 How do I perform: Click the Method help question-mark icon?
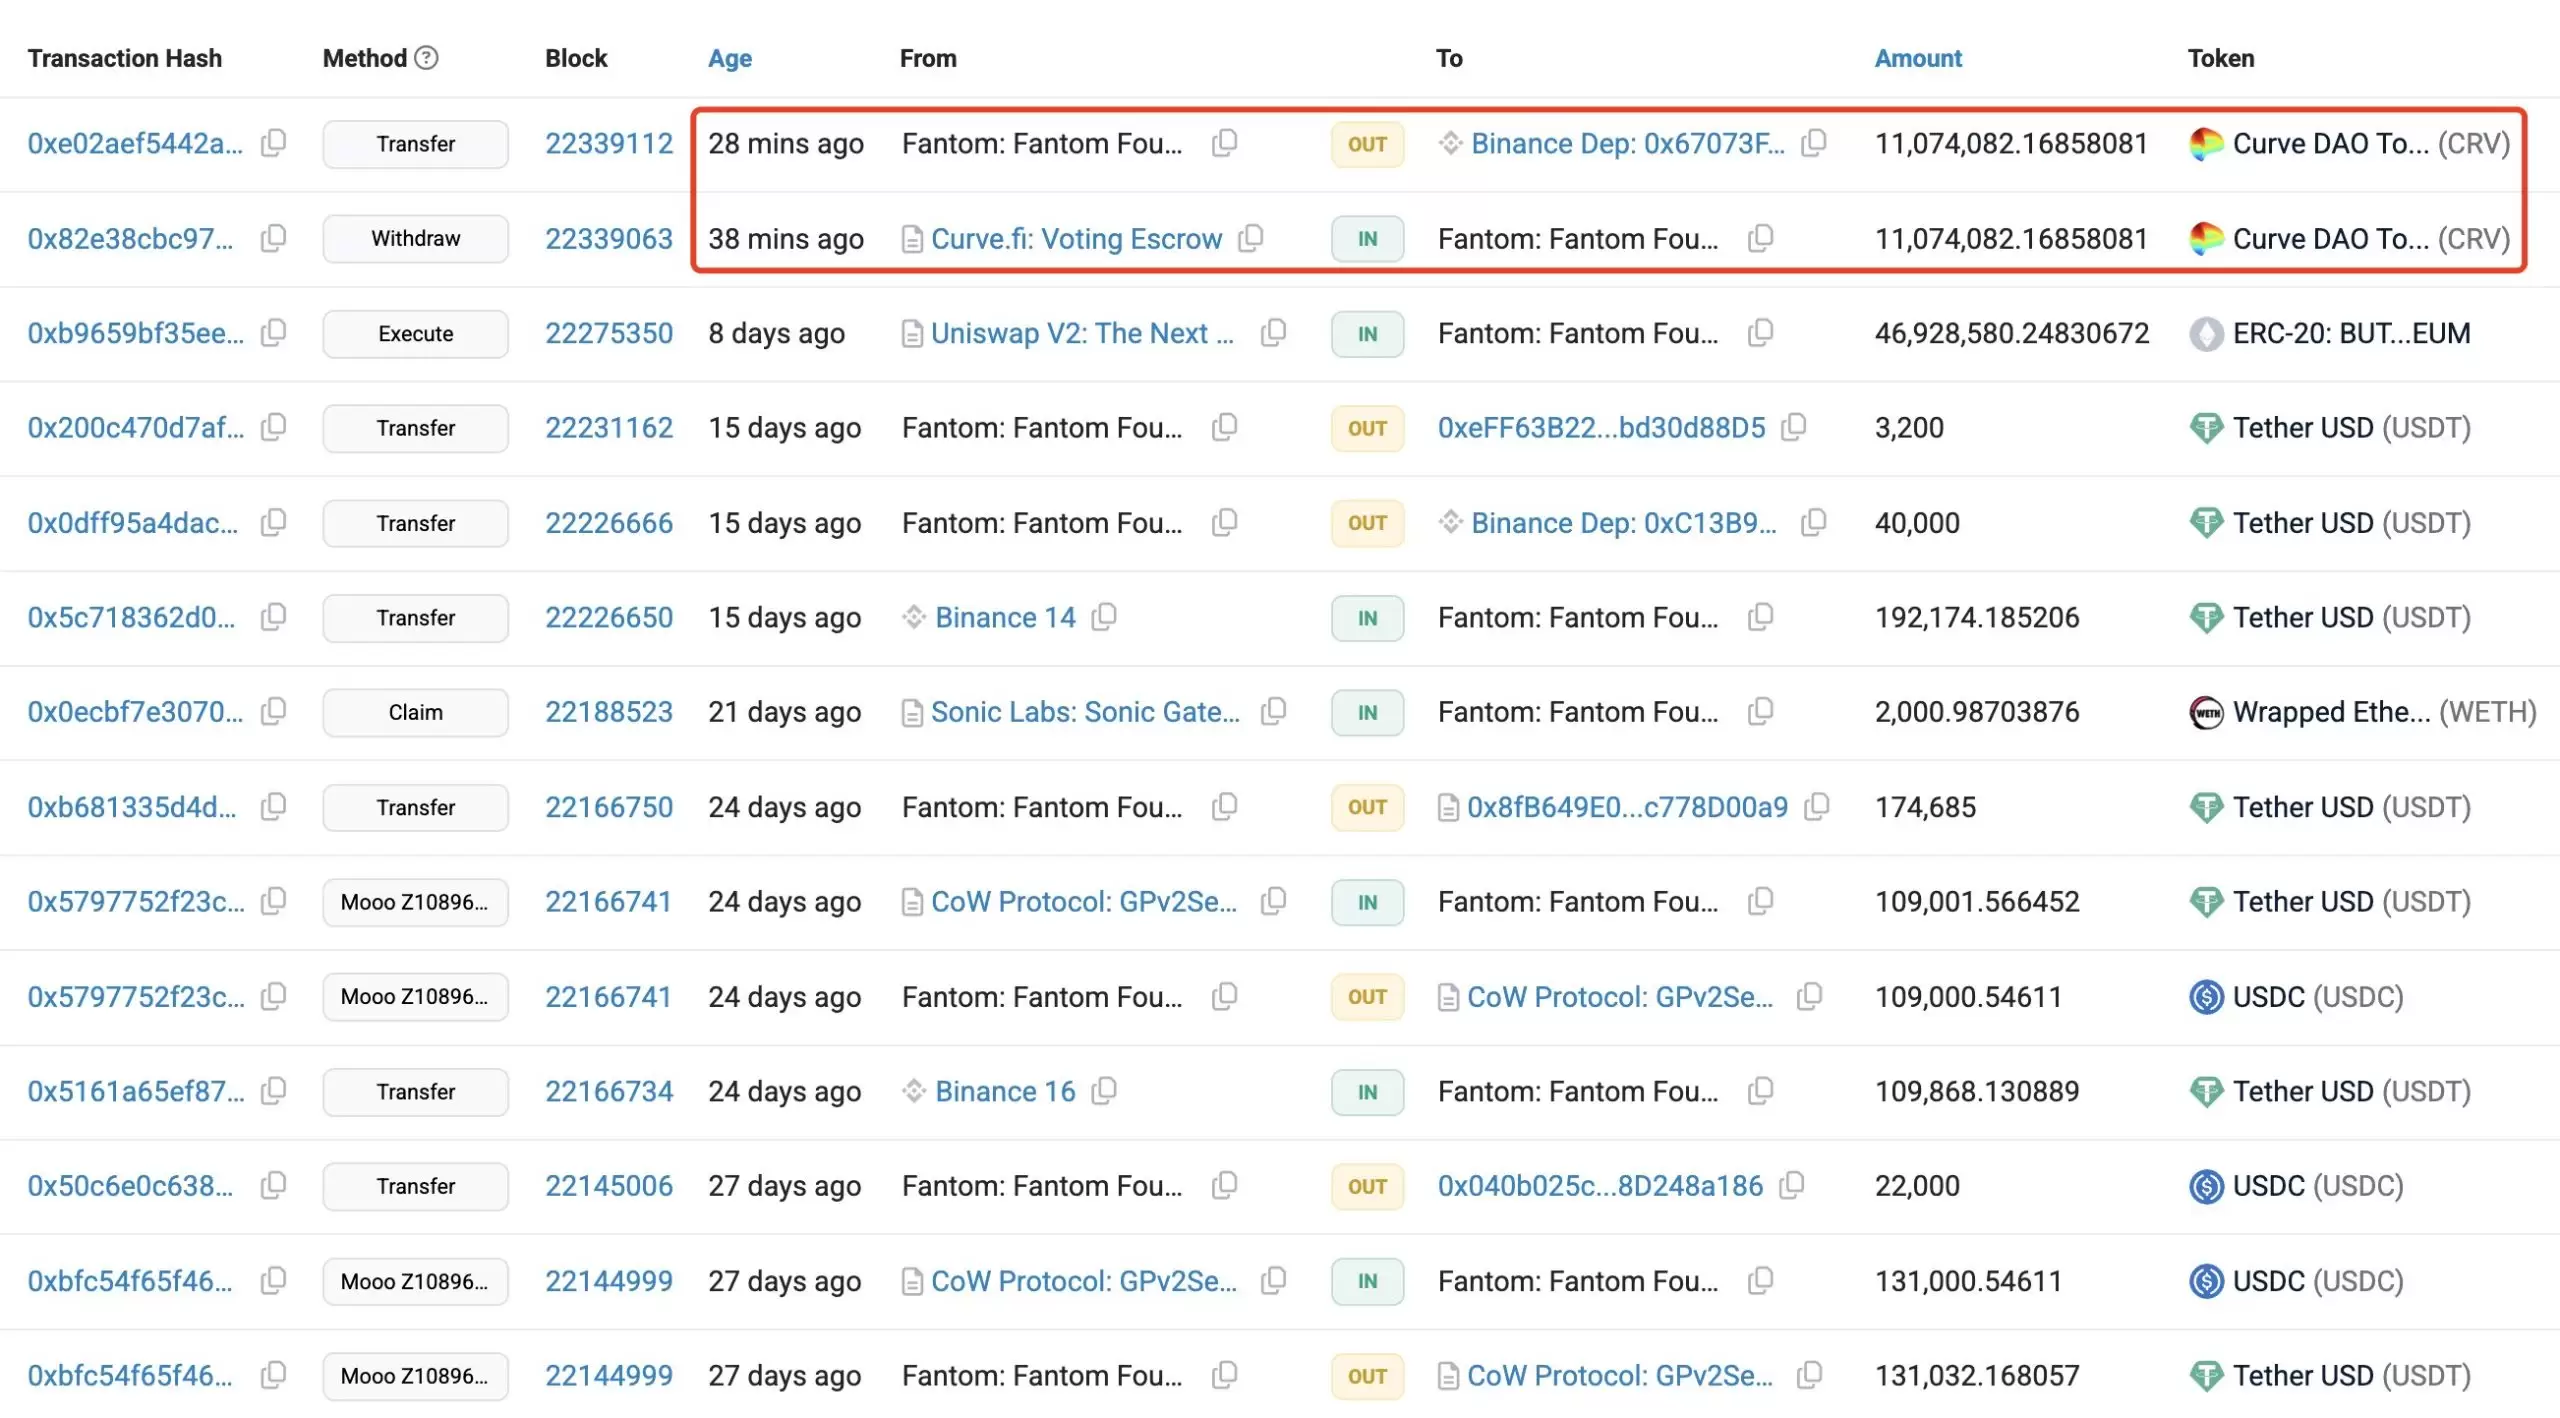click(x=426, y=58)
